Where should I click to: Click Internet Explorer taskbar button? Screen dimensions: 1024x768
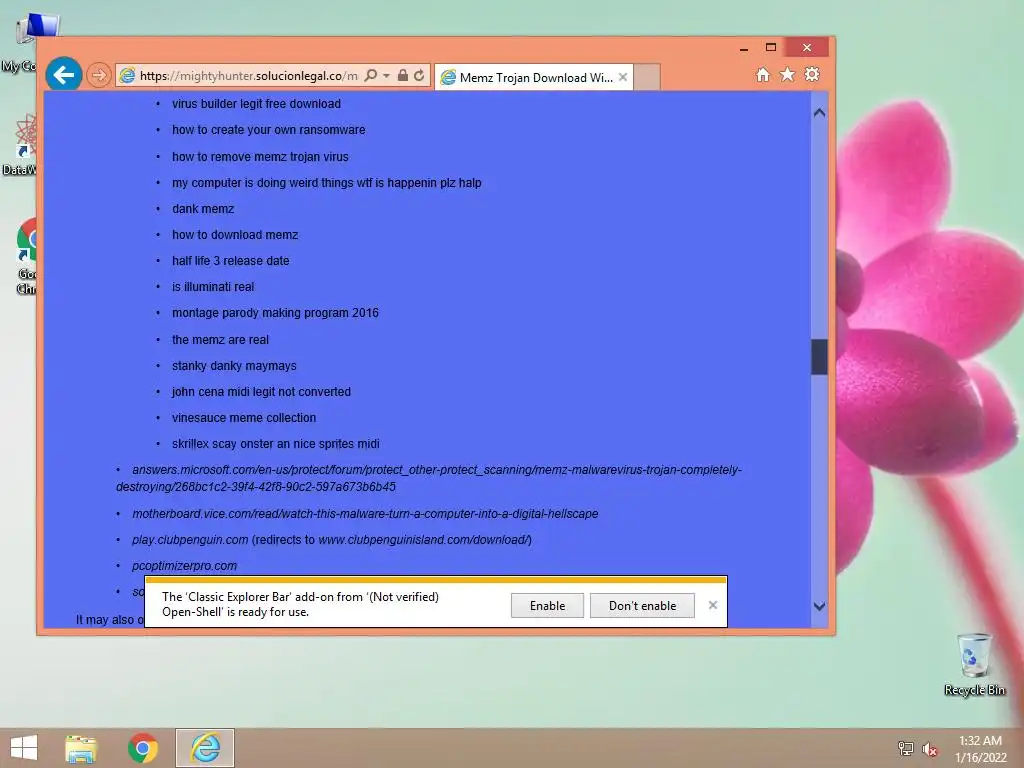pos(204,748)
